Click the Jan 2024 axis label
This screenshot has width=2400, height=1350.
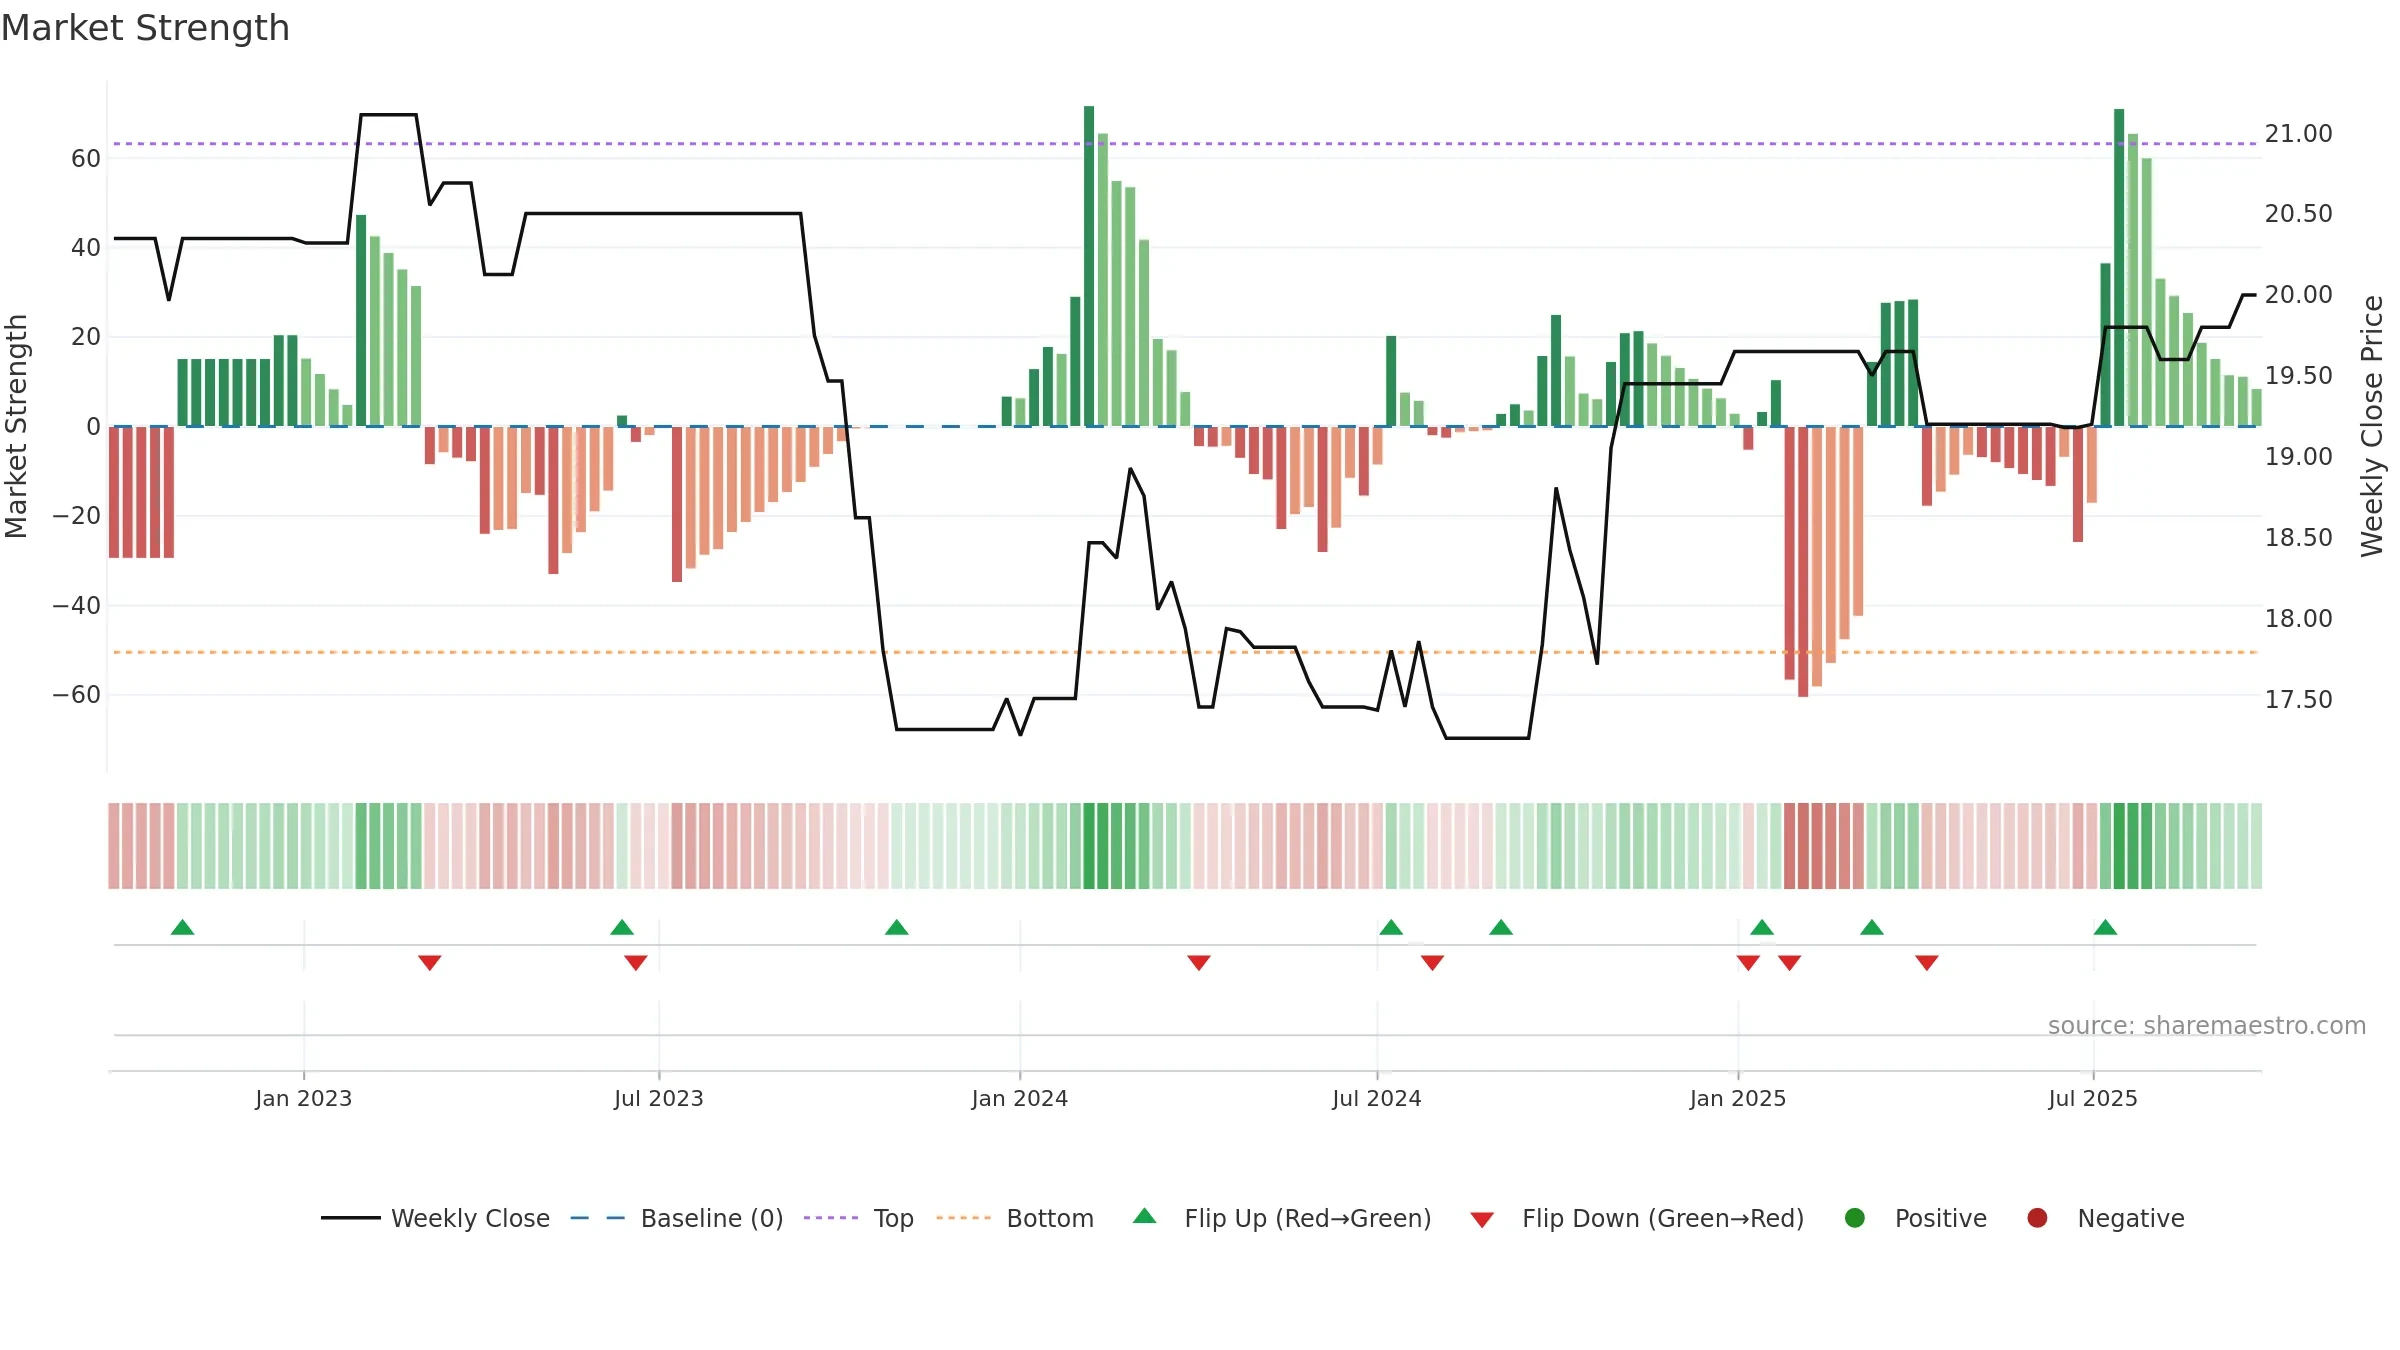(1020, 1098)
